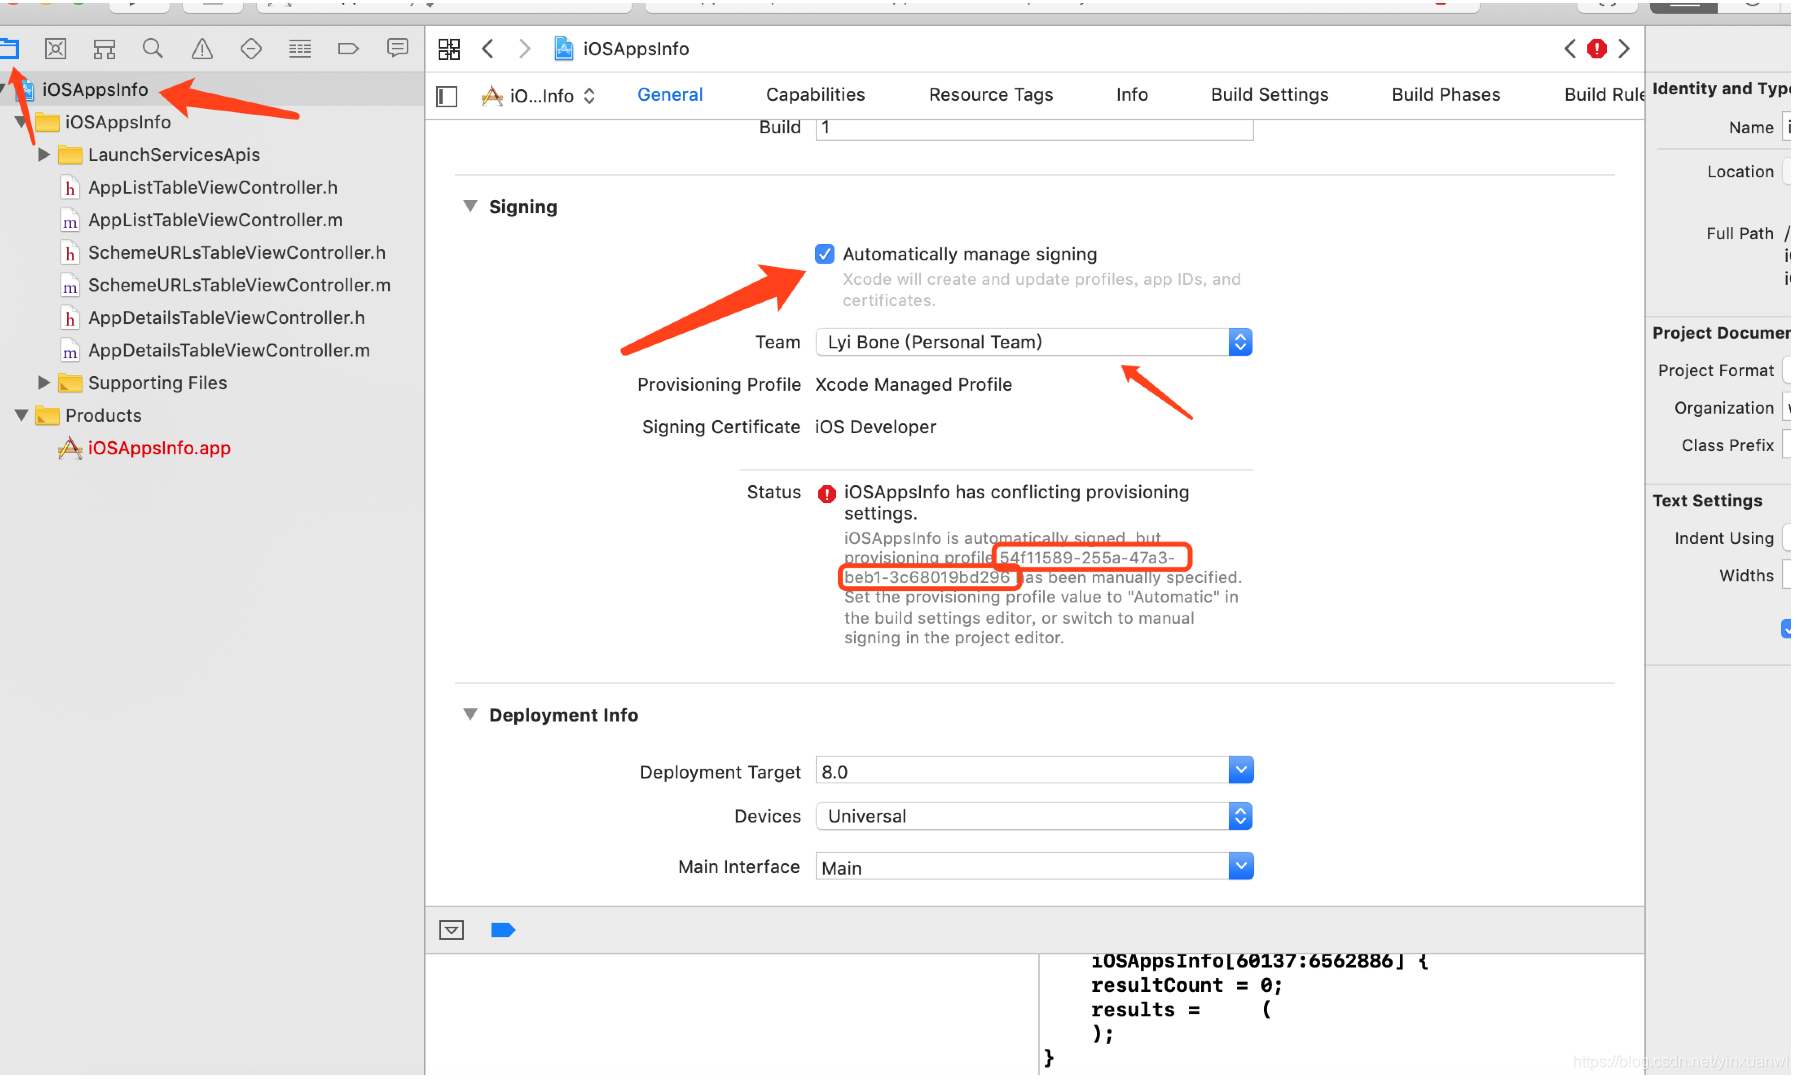Open the Main Interface dropdown
Screen dimensions: 1798x1080
click(1240, 866)
